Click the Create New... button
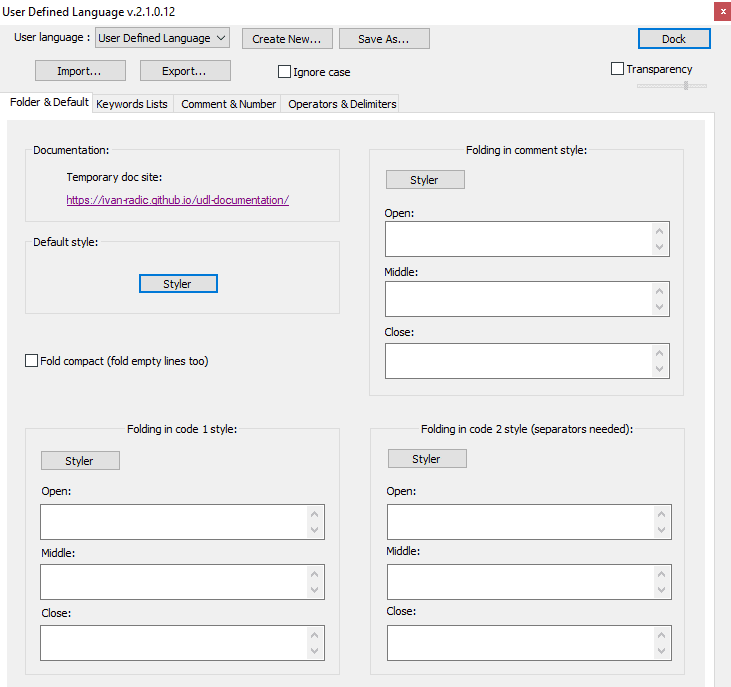Viewport: 731px width, 687px height. [287, 39]
